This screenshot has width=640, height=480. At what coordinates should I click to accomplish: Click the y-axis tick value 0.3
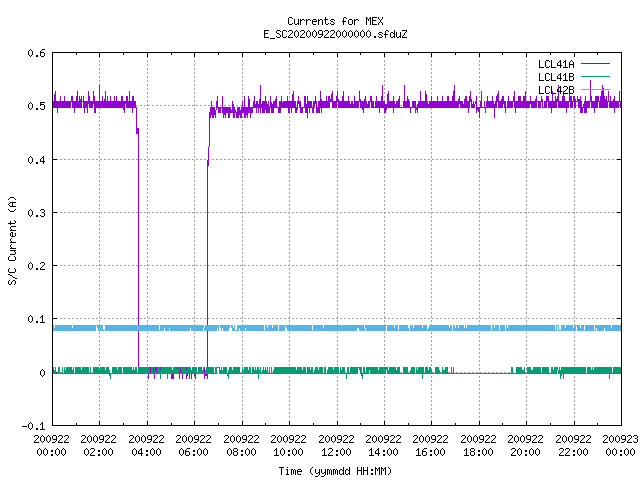point(36,213)
